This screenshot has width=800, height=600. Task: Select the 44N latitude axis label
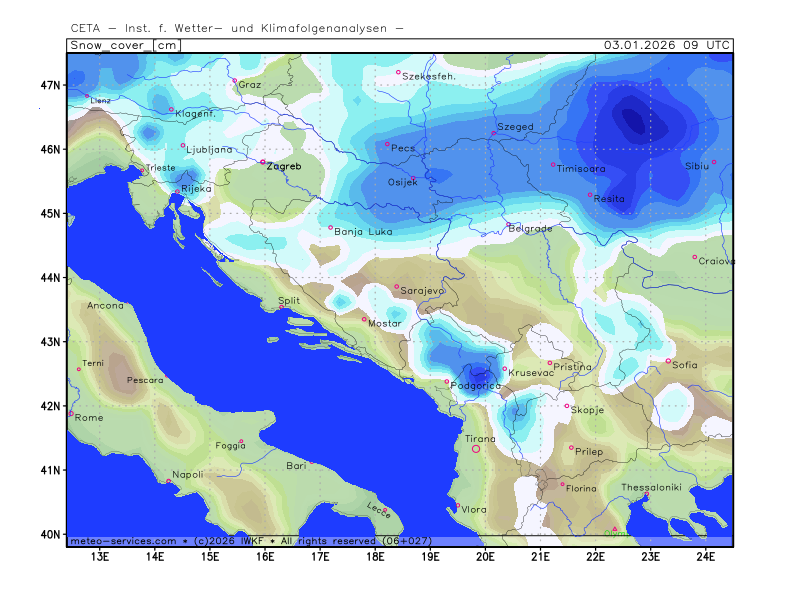(x=51, y=277)
